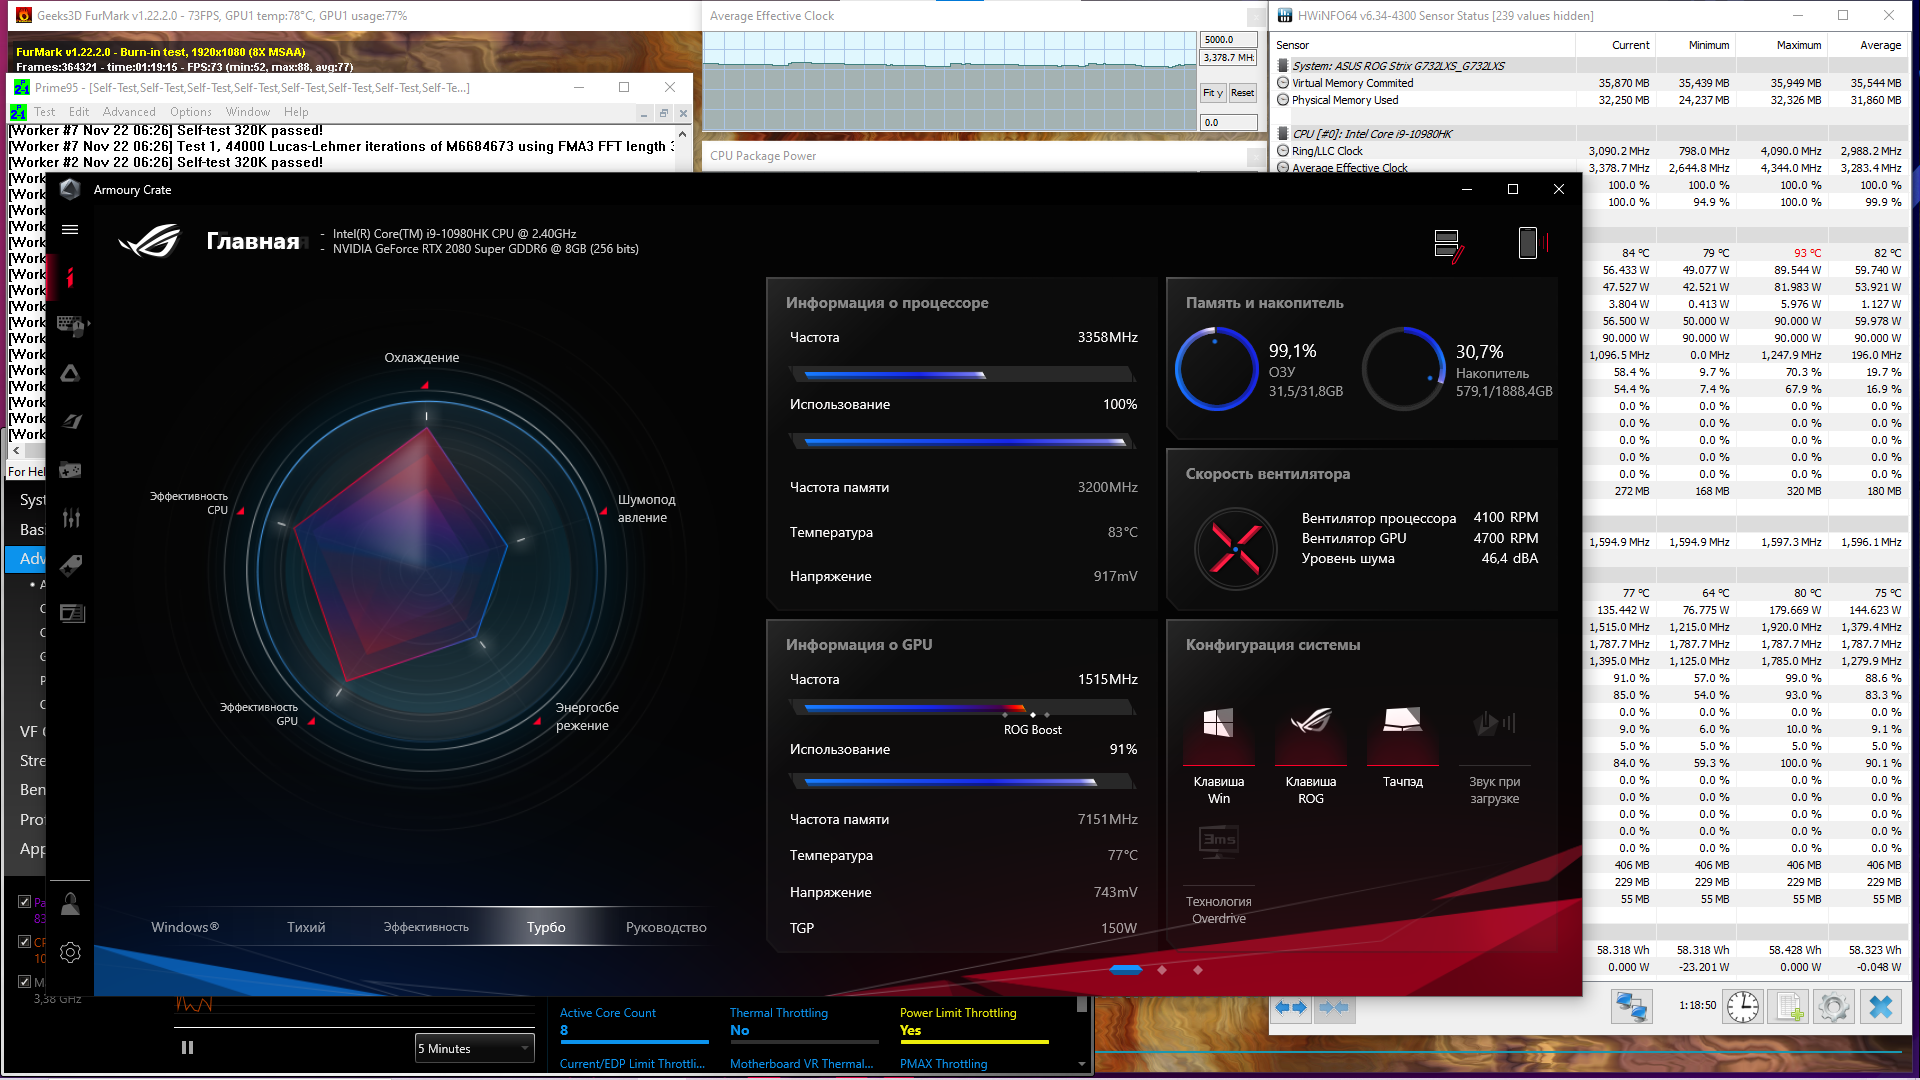Open the GameVisual icon in the sidebar

coord(70,421)
